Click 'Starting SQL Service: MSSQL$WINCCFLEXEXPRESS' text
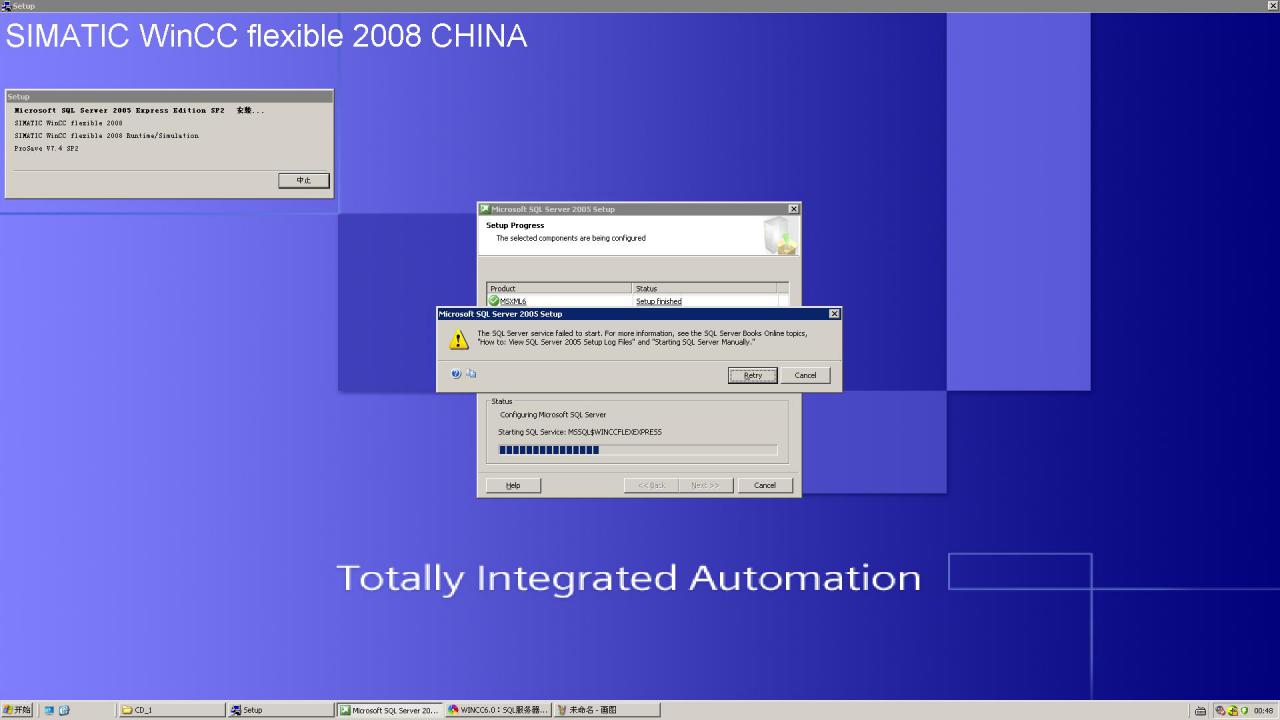 (580, 432)
